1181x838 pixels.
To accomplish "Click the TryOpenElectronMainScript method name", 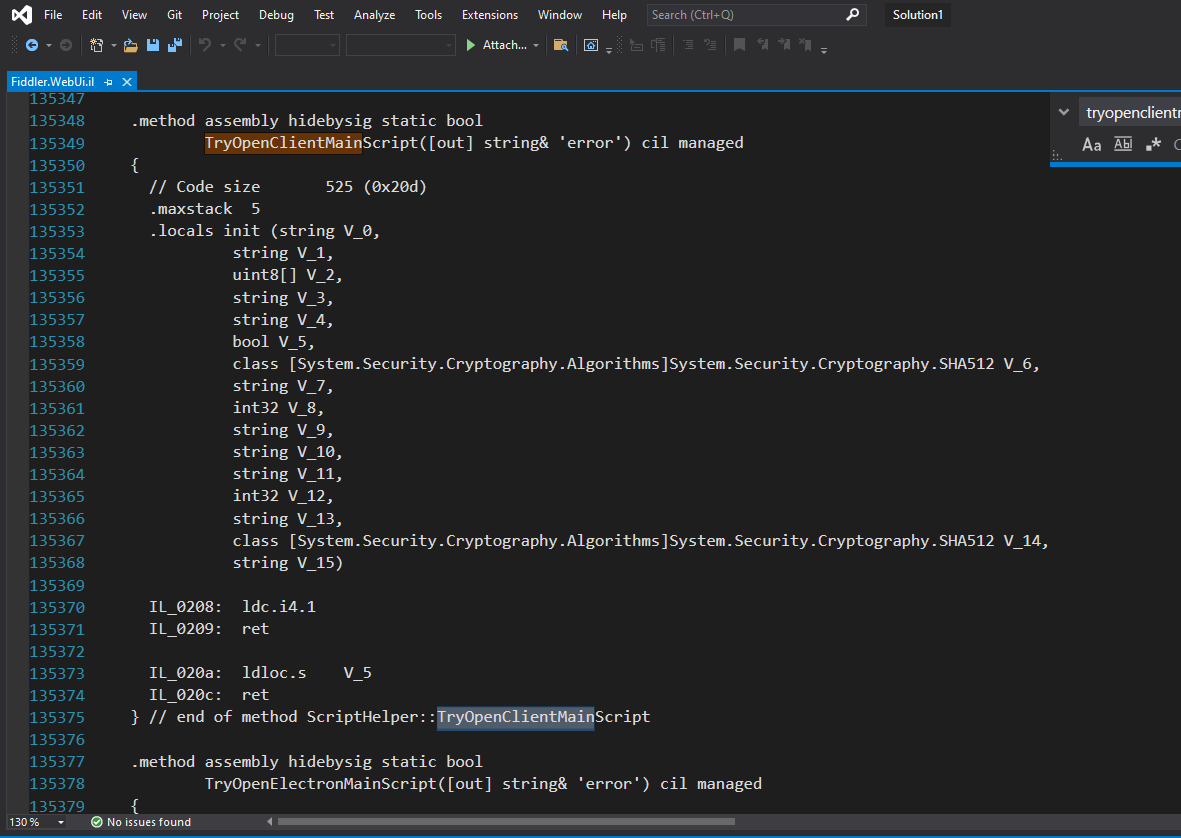I will point(321,784).
